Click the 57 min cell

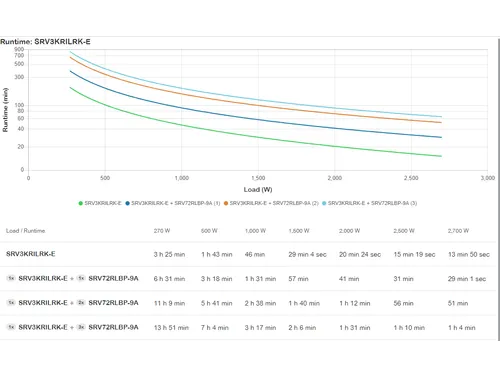click(299, 279)
